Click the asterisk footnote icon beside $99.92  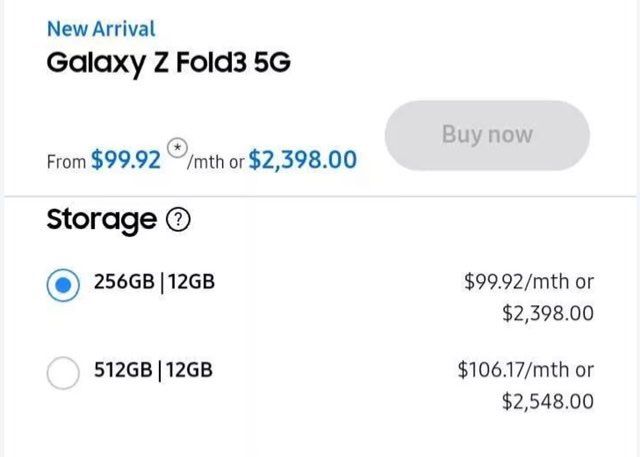pyautogui.click(x=177, y=148)
